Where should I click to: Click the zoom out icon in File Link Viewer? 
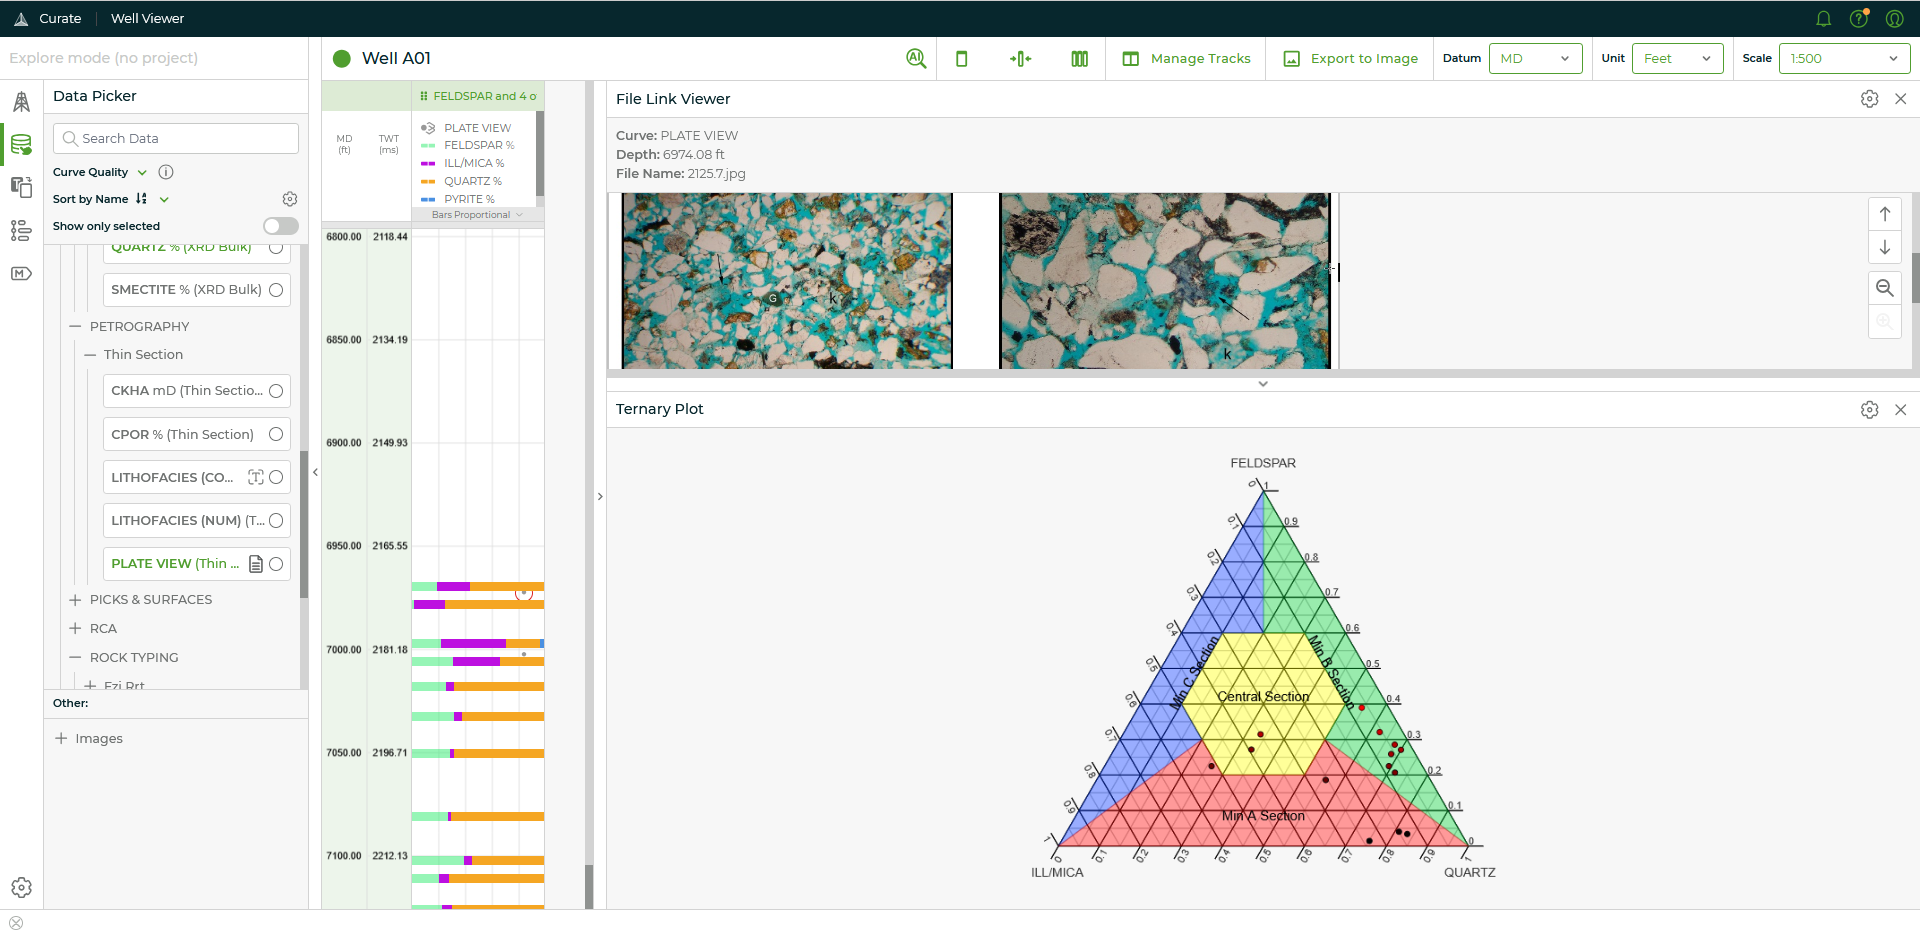pos(1885,287)
